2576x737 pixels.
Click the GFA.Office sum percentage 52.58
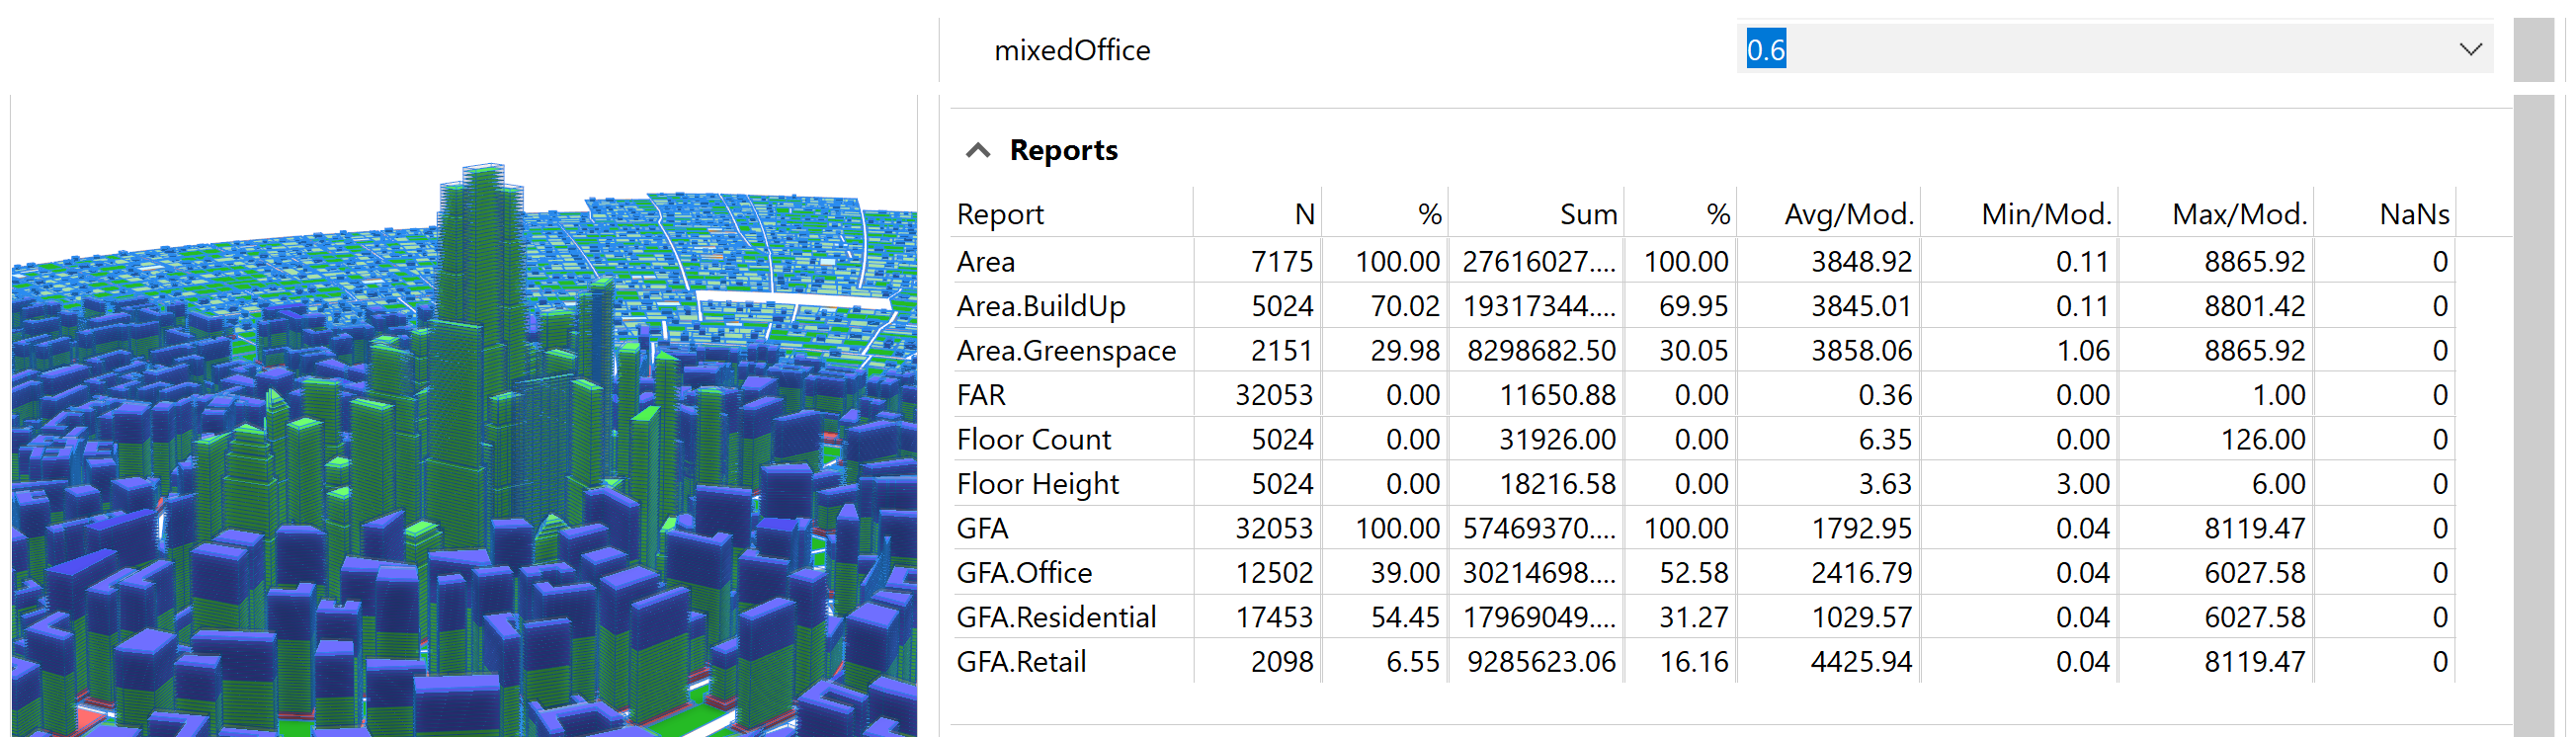click(1693, 573)
